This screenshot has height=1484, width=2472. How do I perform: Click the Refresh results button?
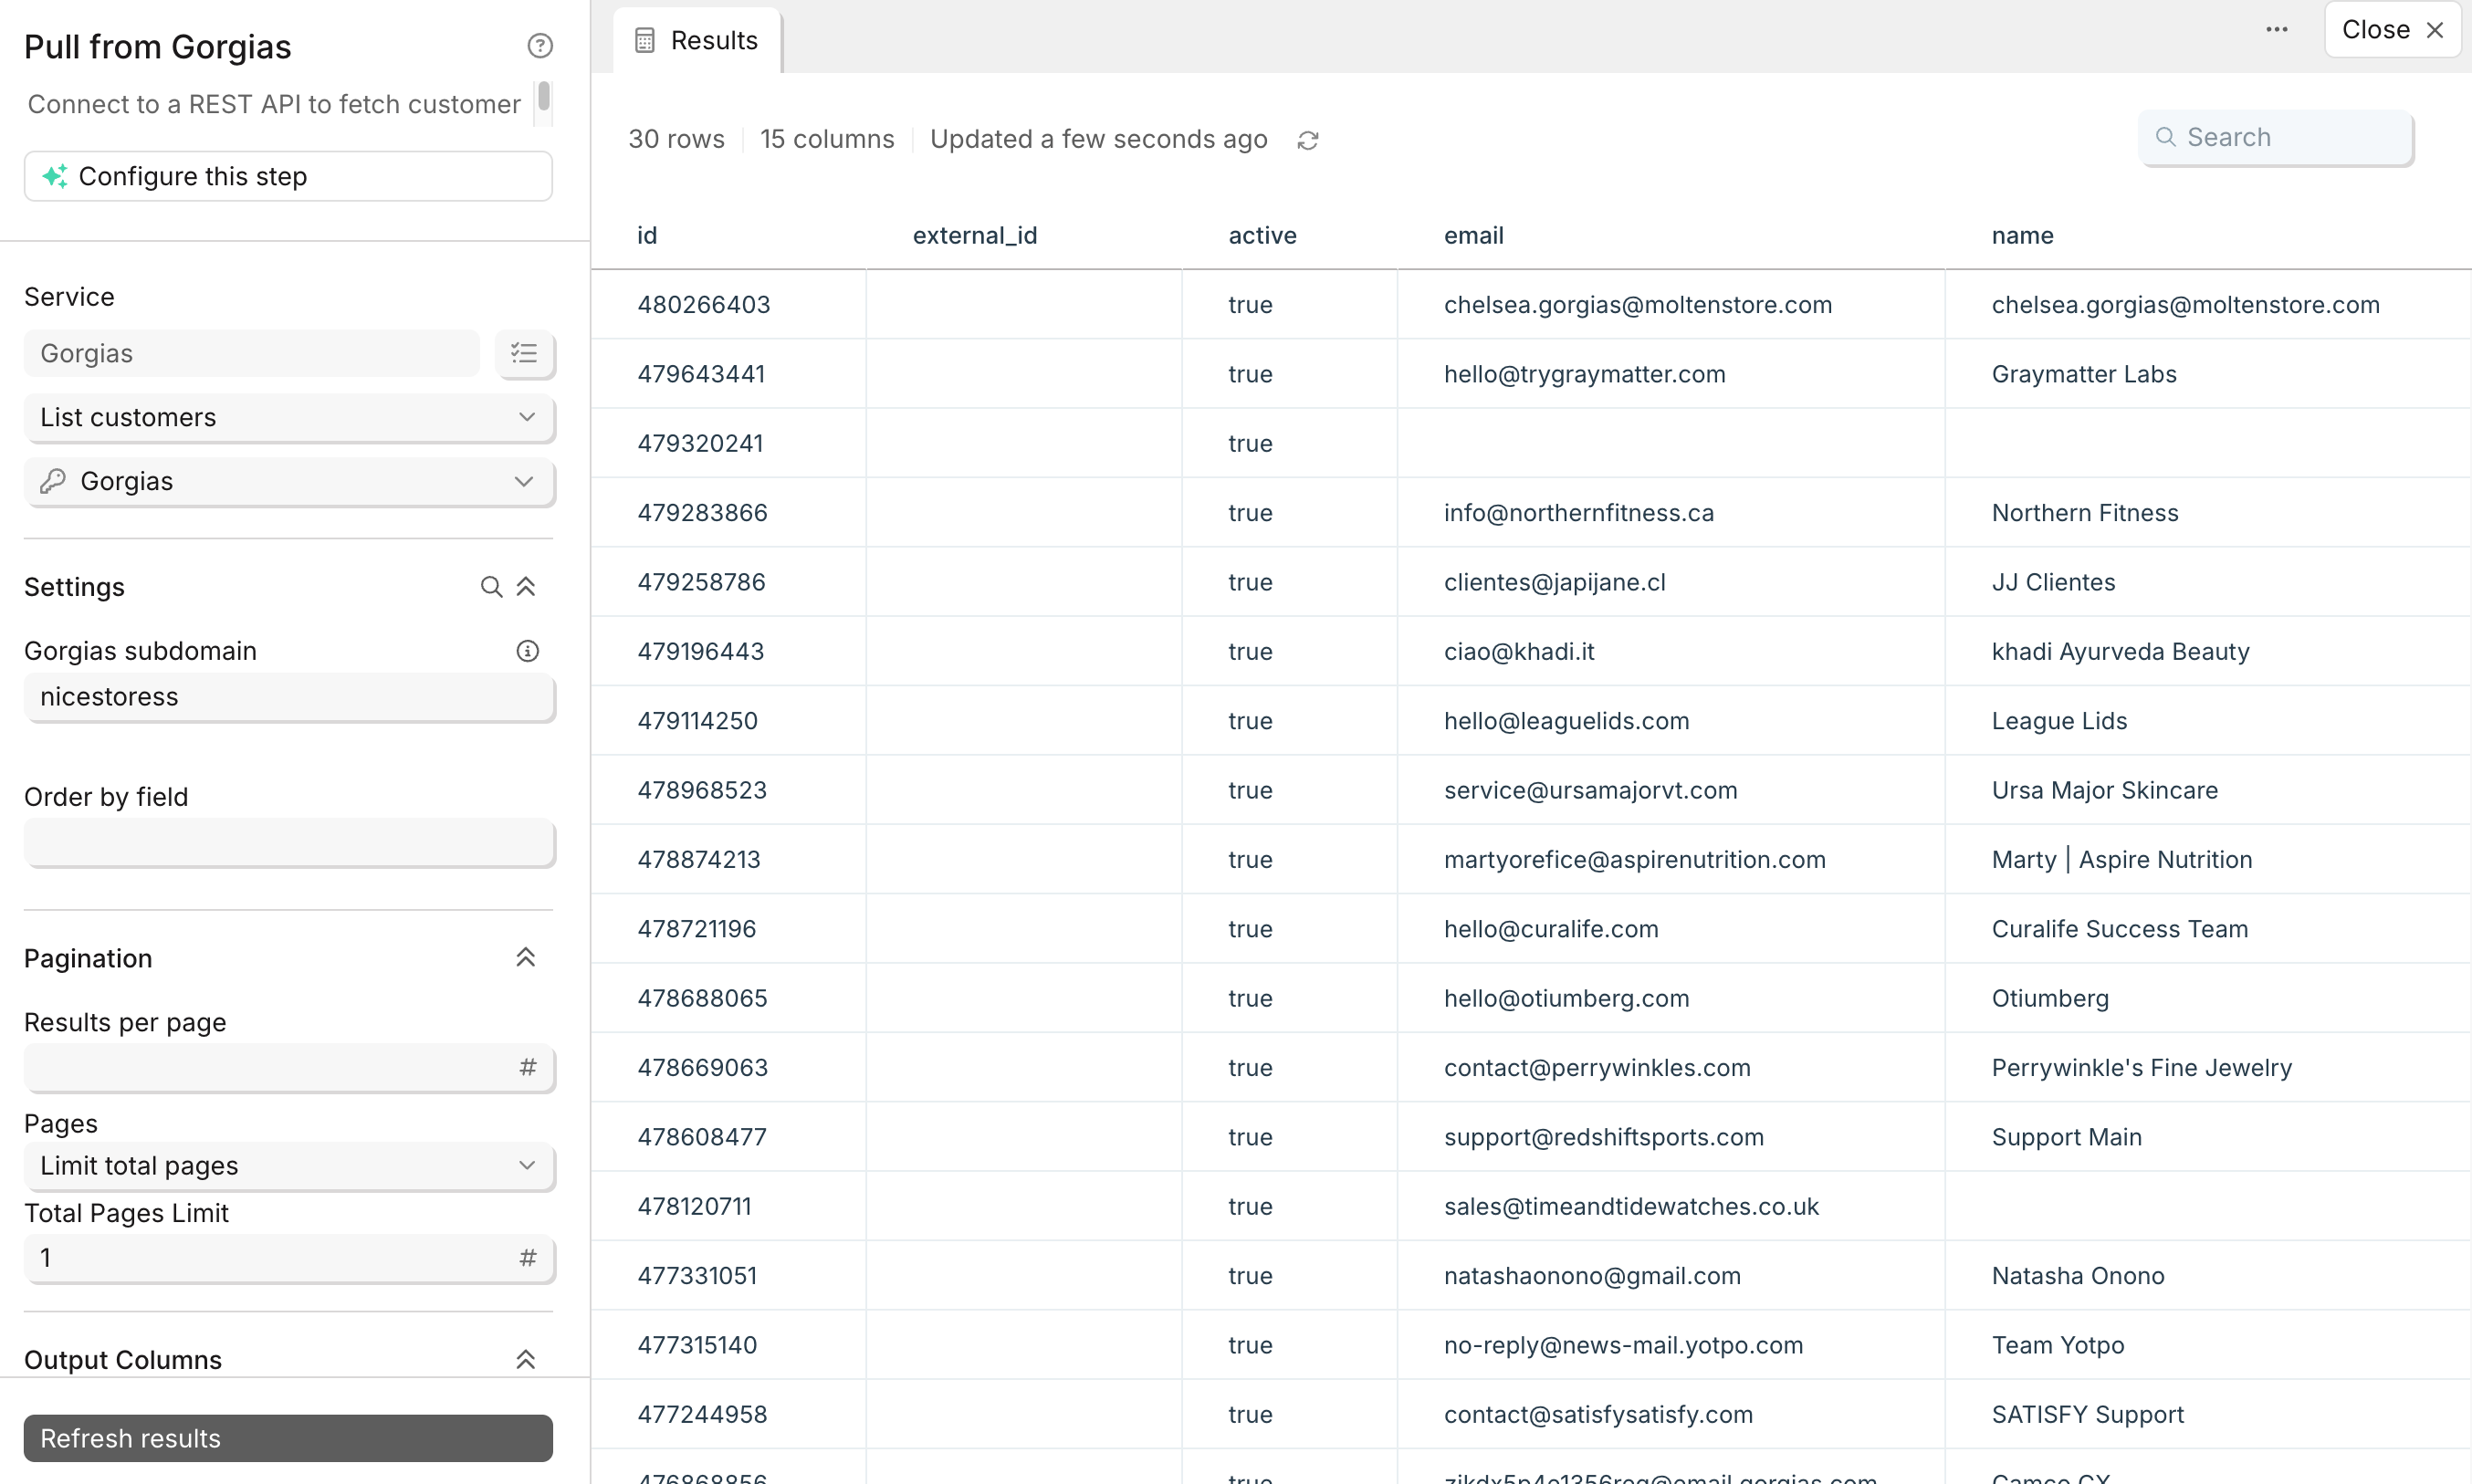(288, 1437)
